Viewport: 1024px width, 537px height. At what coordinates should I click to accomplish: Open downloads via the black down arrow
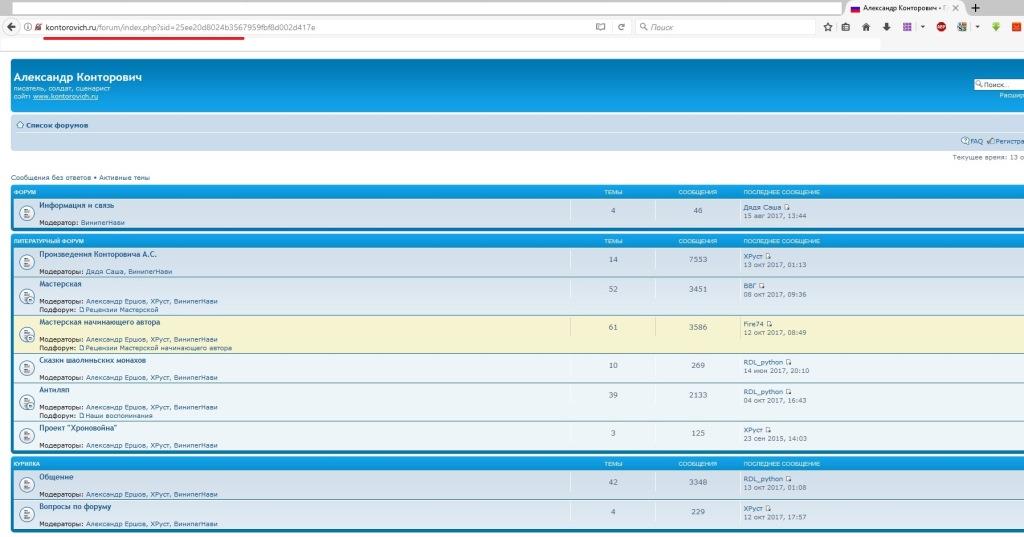coord(886,27)
